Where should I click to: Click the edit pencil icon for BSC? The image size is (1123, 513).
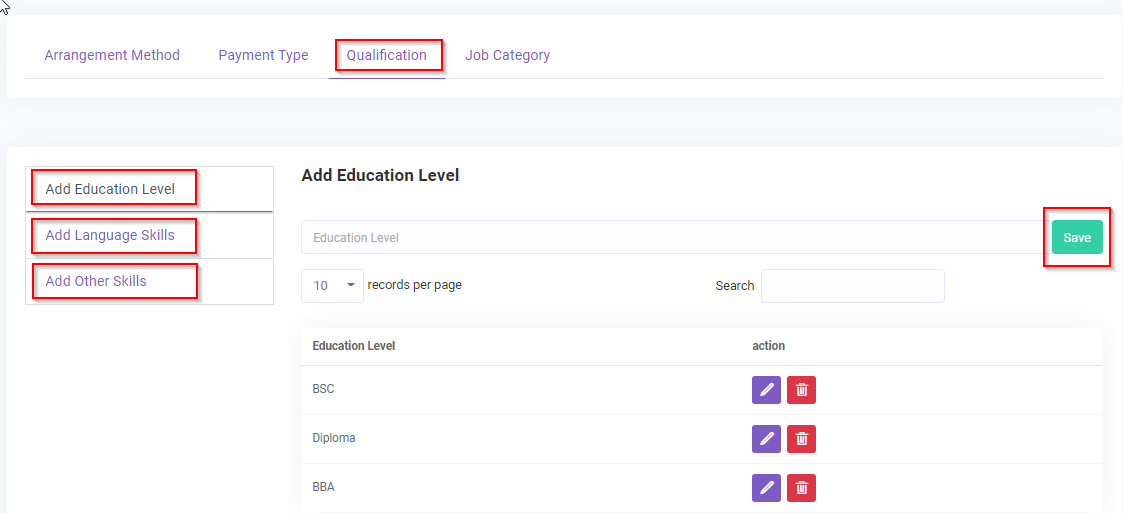pyautogui.click(x=766, y=390)
